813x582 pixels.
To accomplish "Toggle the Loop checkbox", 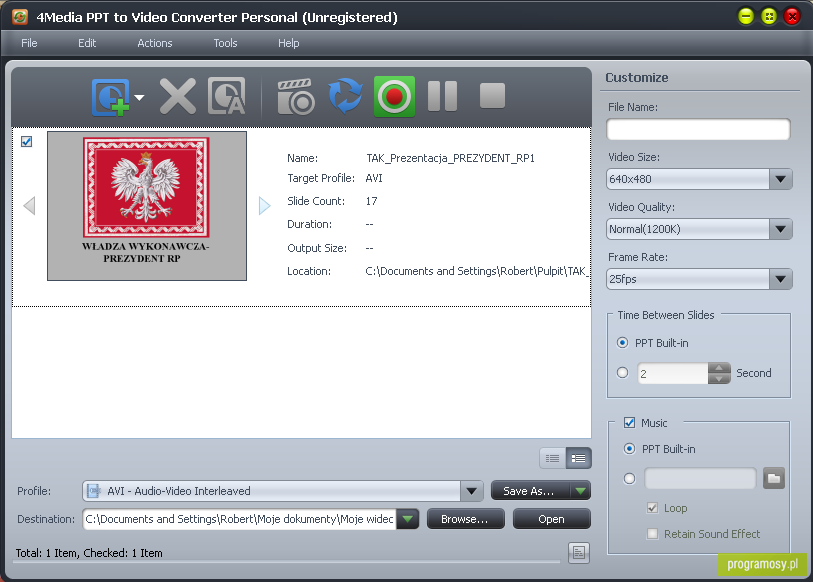I will [653, 508].
